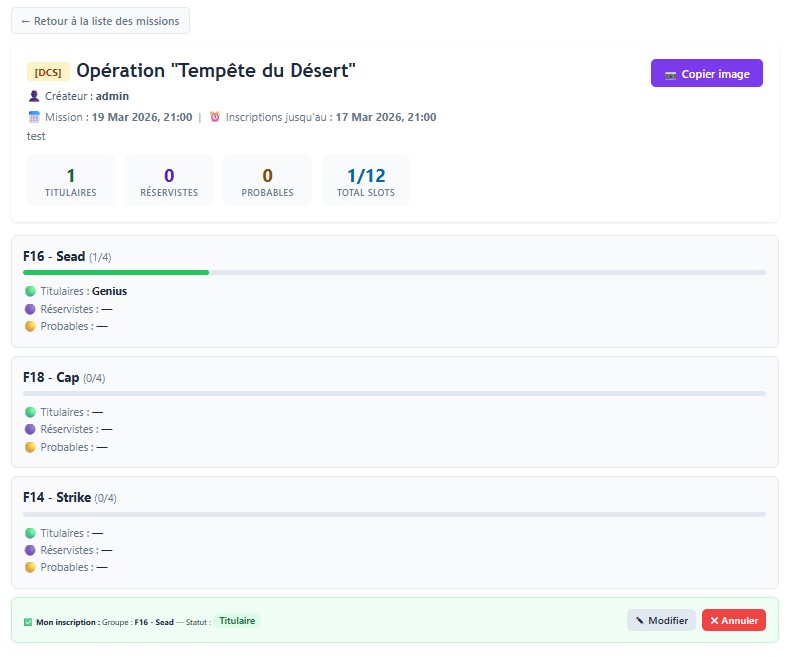The image size is (798, 657).
Task: Click the calendar icon beside the Mission date
Action: 34,117
